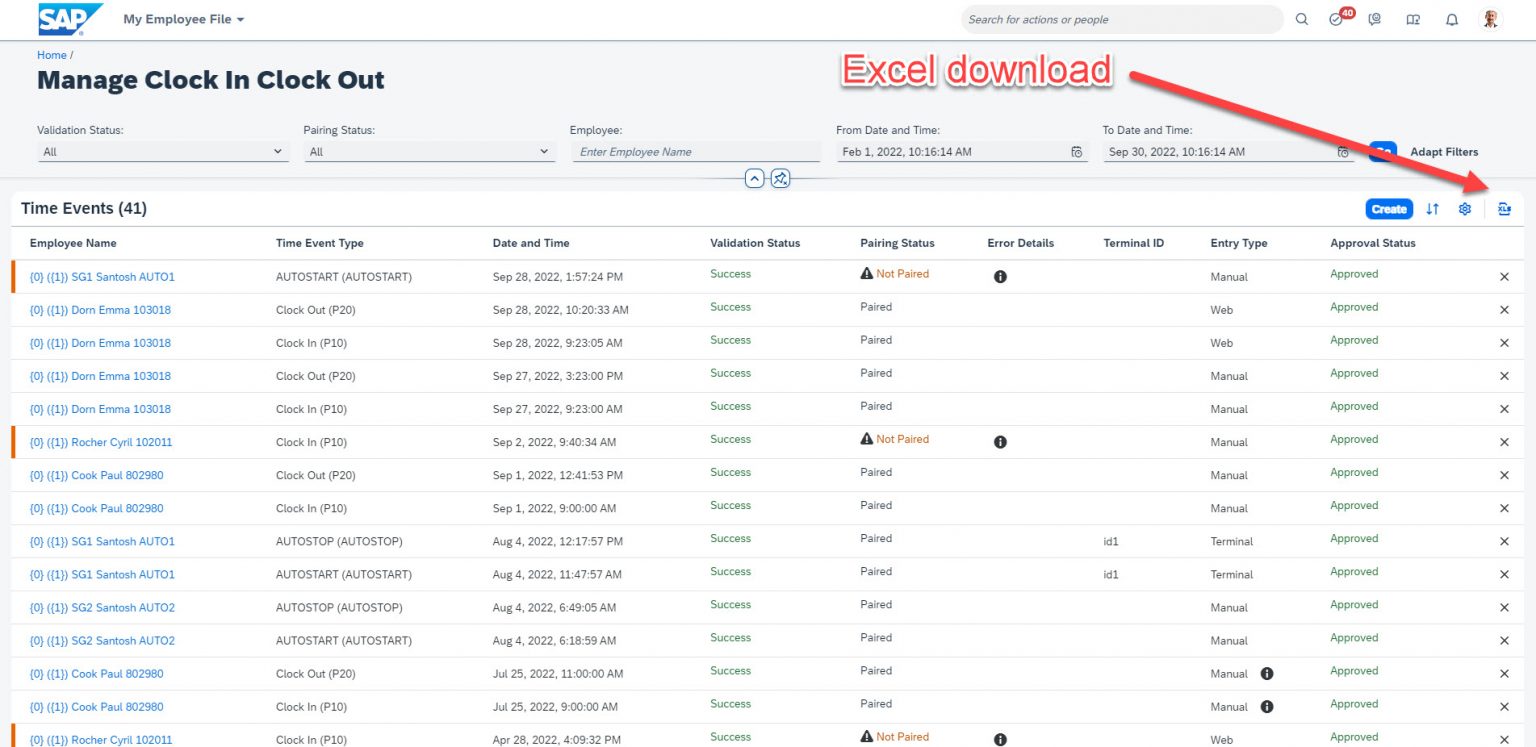
Task: Open the notifications bell
Action: (1452, 18)
